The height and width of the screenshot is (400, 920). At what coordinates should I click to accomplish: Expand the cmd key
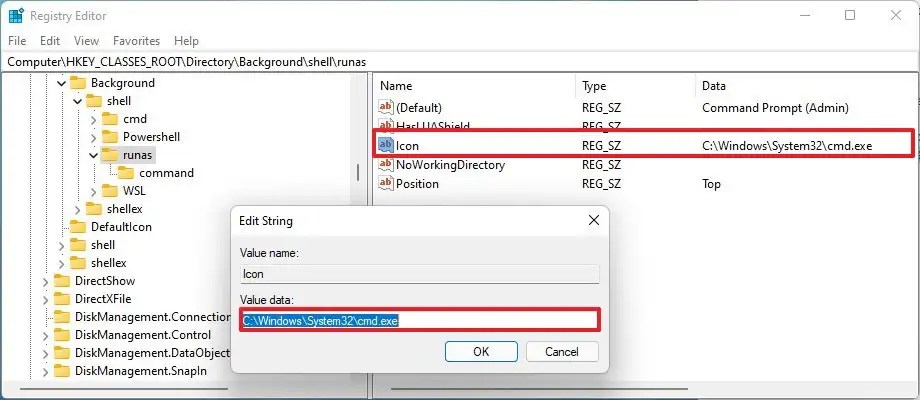pyautogui.click(x=94, y=120)
